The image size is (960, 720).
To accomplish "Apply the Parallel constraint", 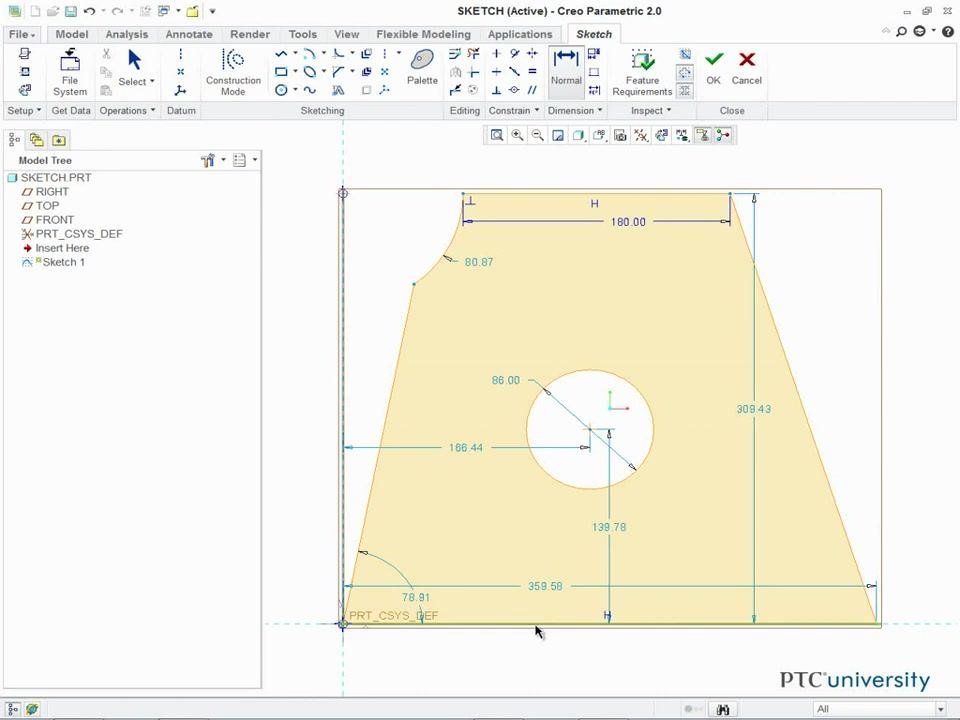I will point(532,90).
